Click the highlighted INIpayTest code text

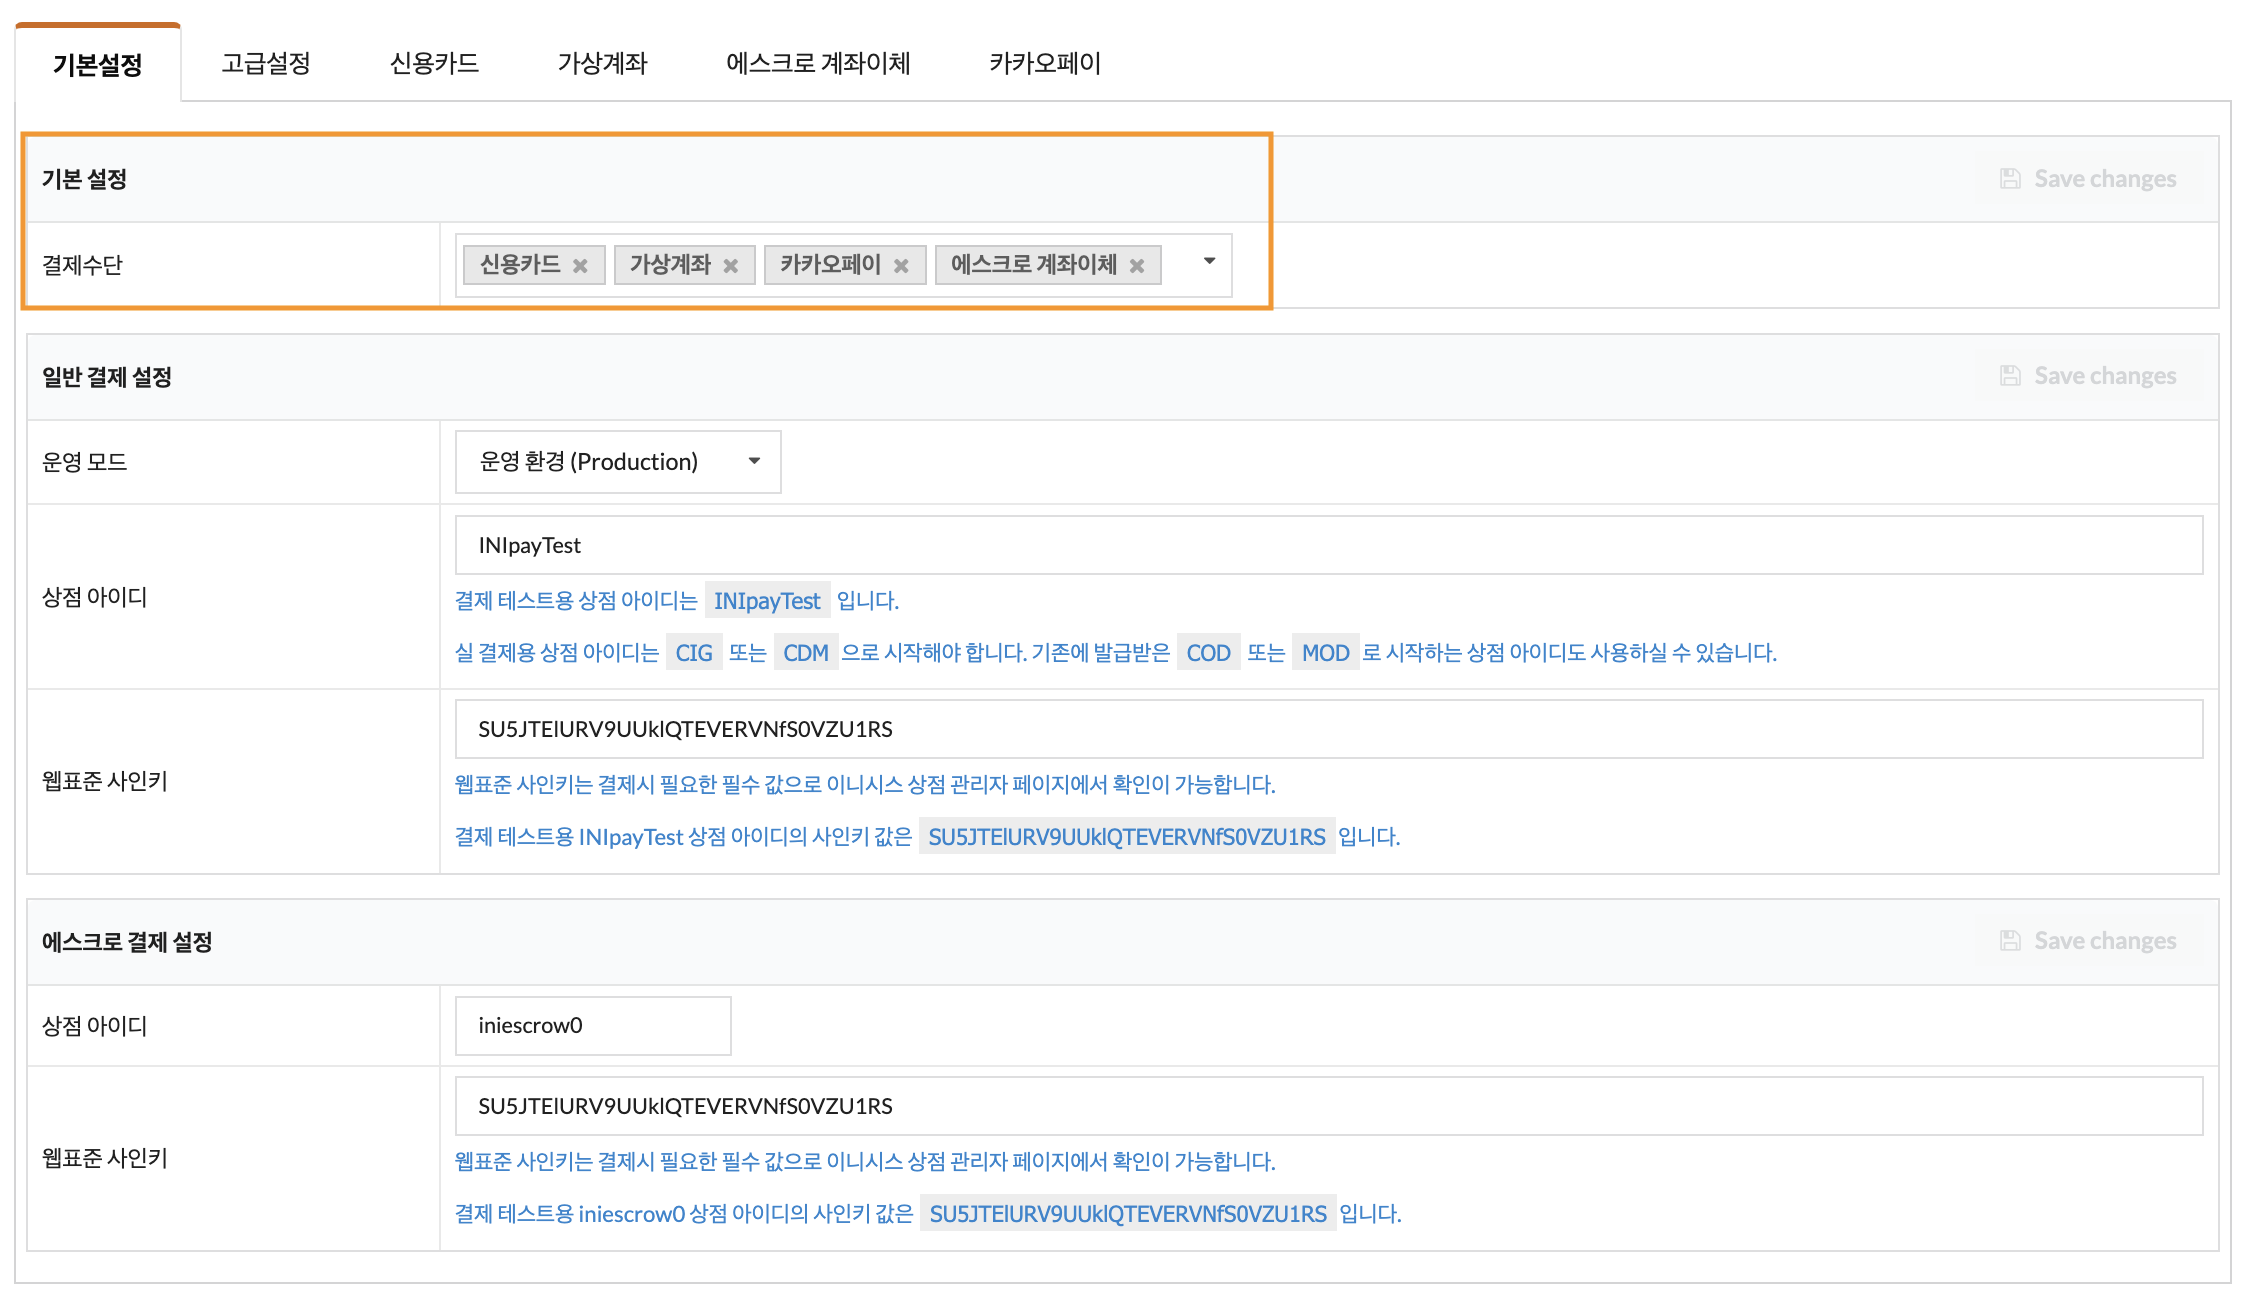click(x=766, y=601)
